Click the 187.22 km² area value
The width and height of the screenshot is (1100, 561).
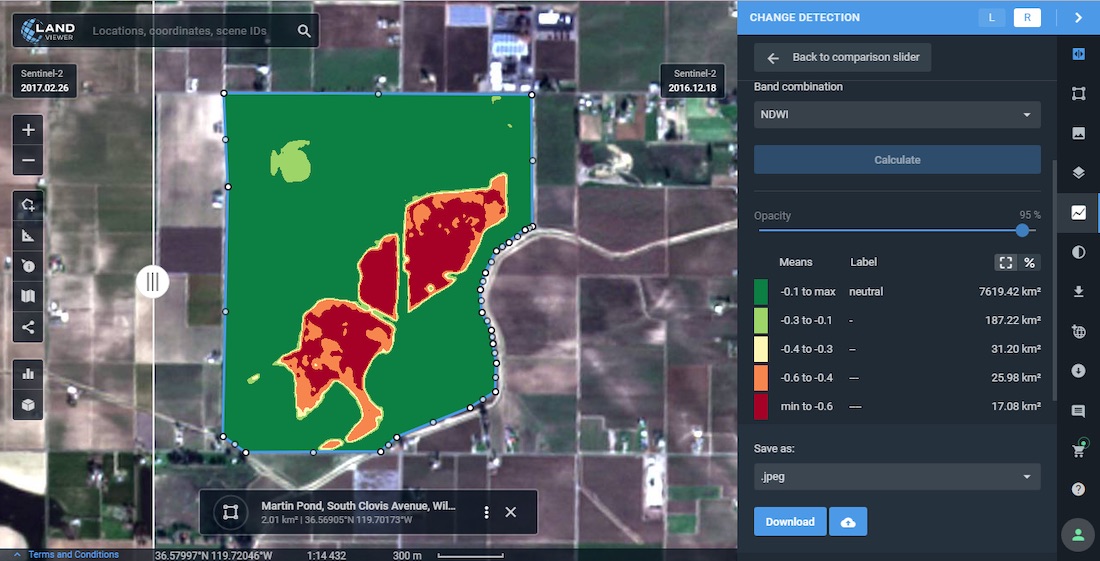coord(1013,320)
